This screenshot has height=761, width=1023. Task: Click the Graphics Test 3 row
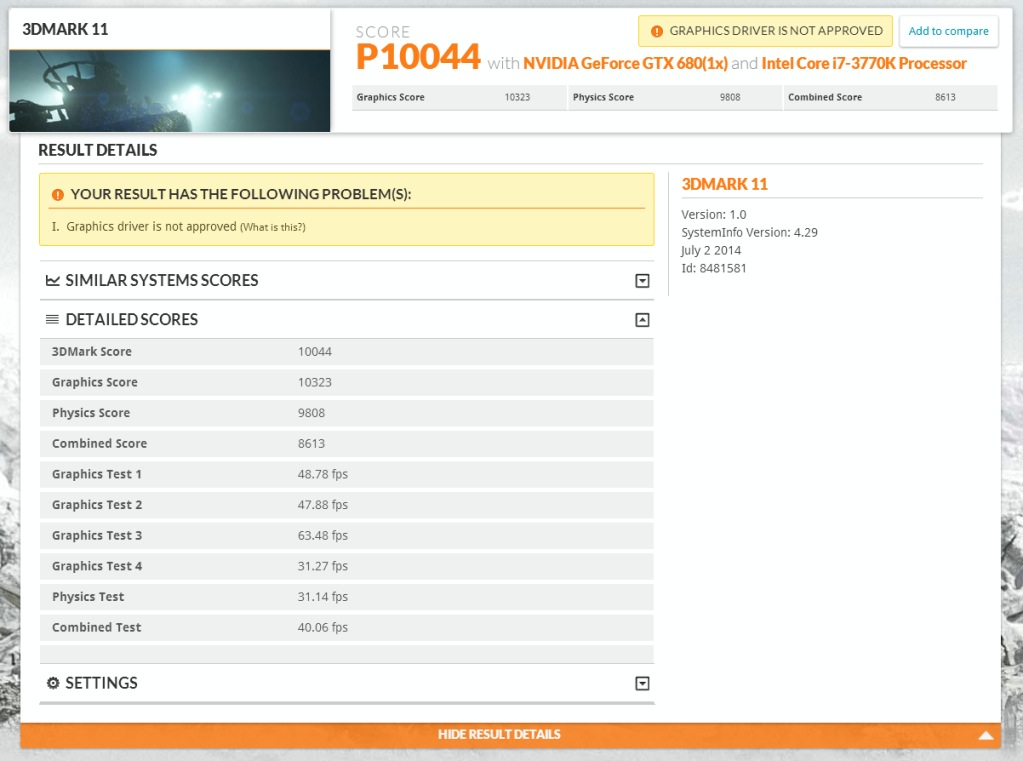click(x=346, y=536)
